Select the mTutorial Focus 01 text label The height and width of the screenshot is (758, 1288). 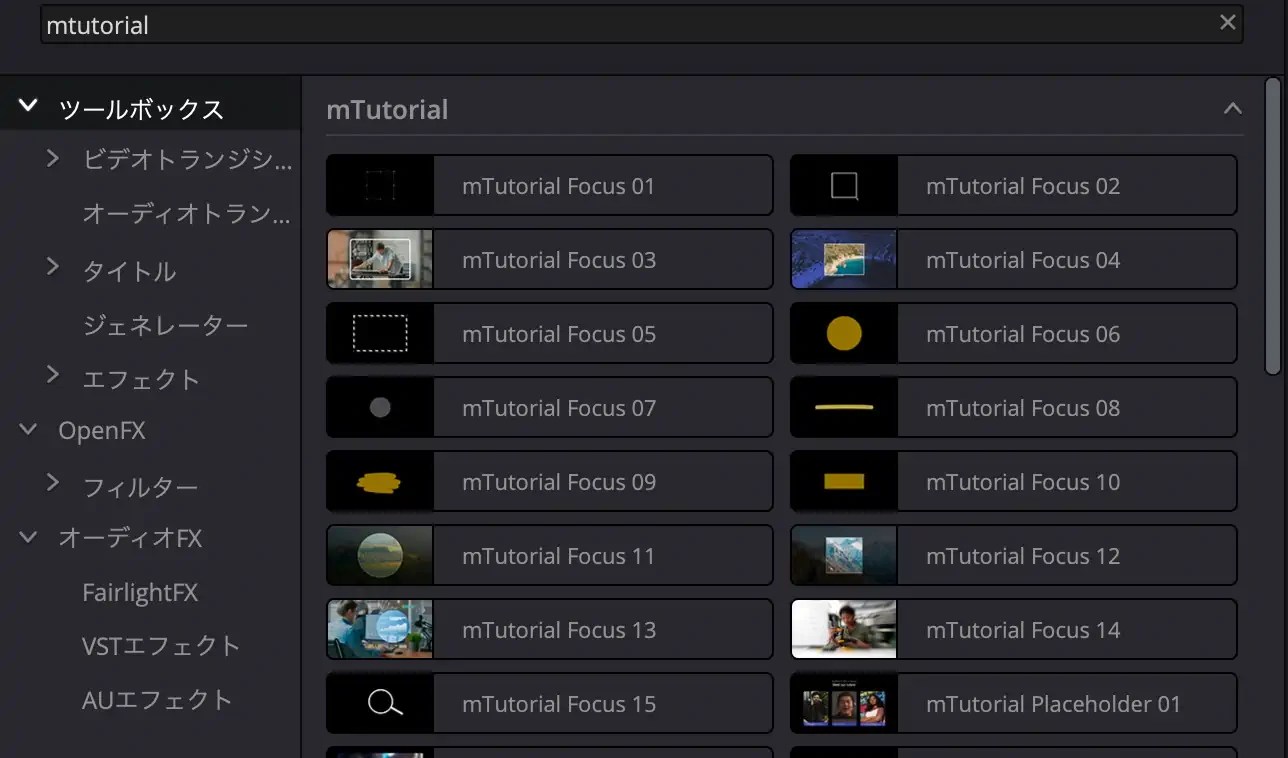pyautogui.click(x=558, y=186)
